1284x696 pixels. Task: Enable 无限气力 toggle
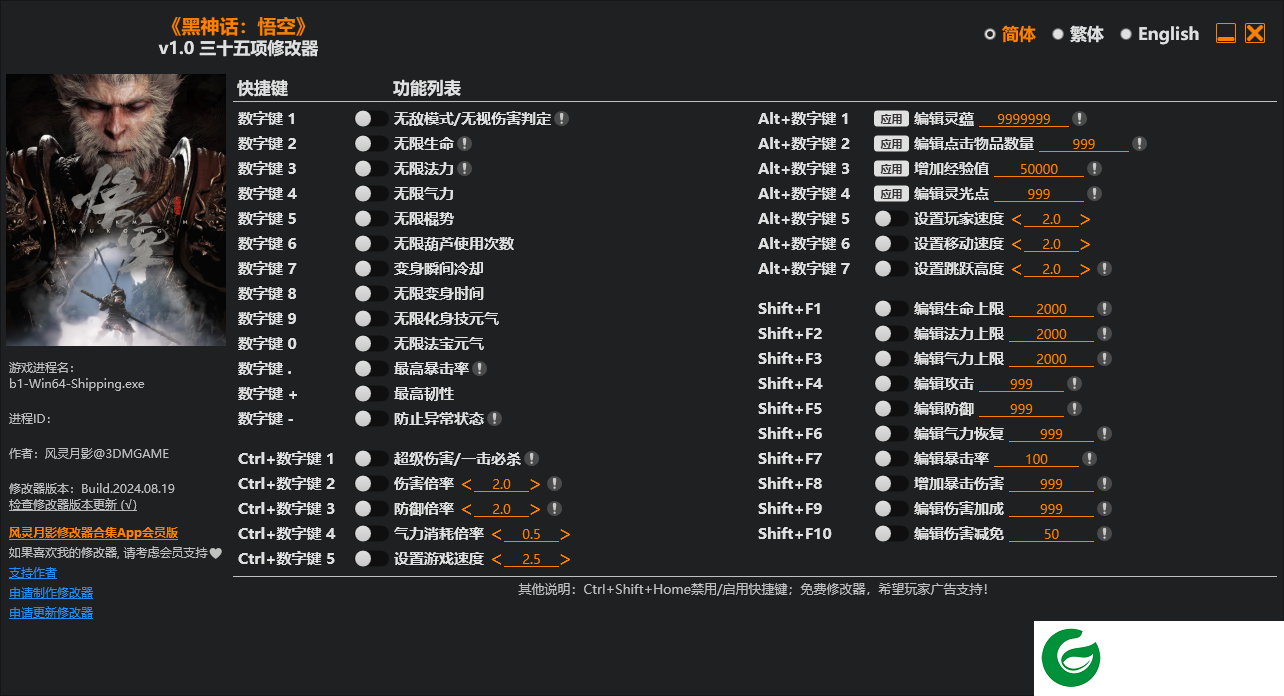pos(371,194)
